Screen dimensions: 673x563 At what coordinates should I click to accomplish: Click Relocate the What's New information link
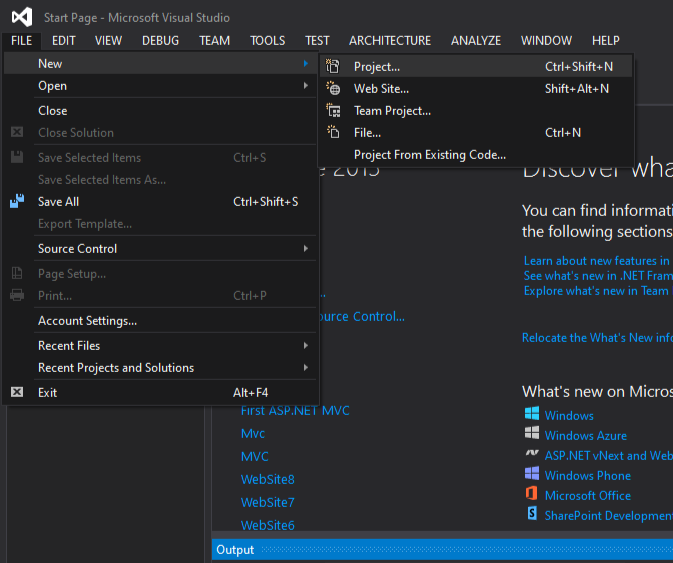[x=597, y=338]
